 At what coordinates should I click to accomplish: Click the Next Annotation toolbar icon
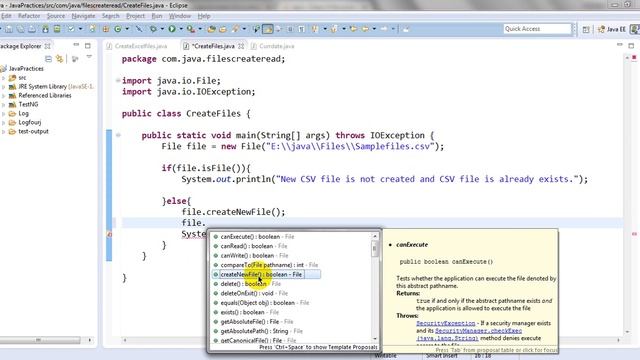(315, 29)
